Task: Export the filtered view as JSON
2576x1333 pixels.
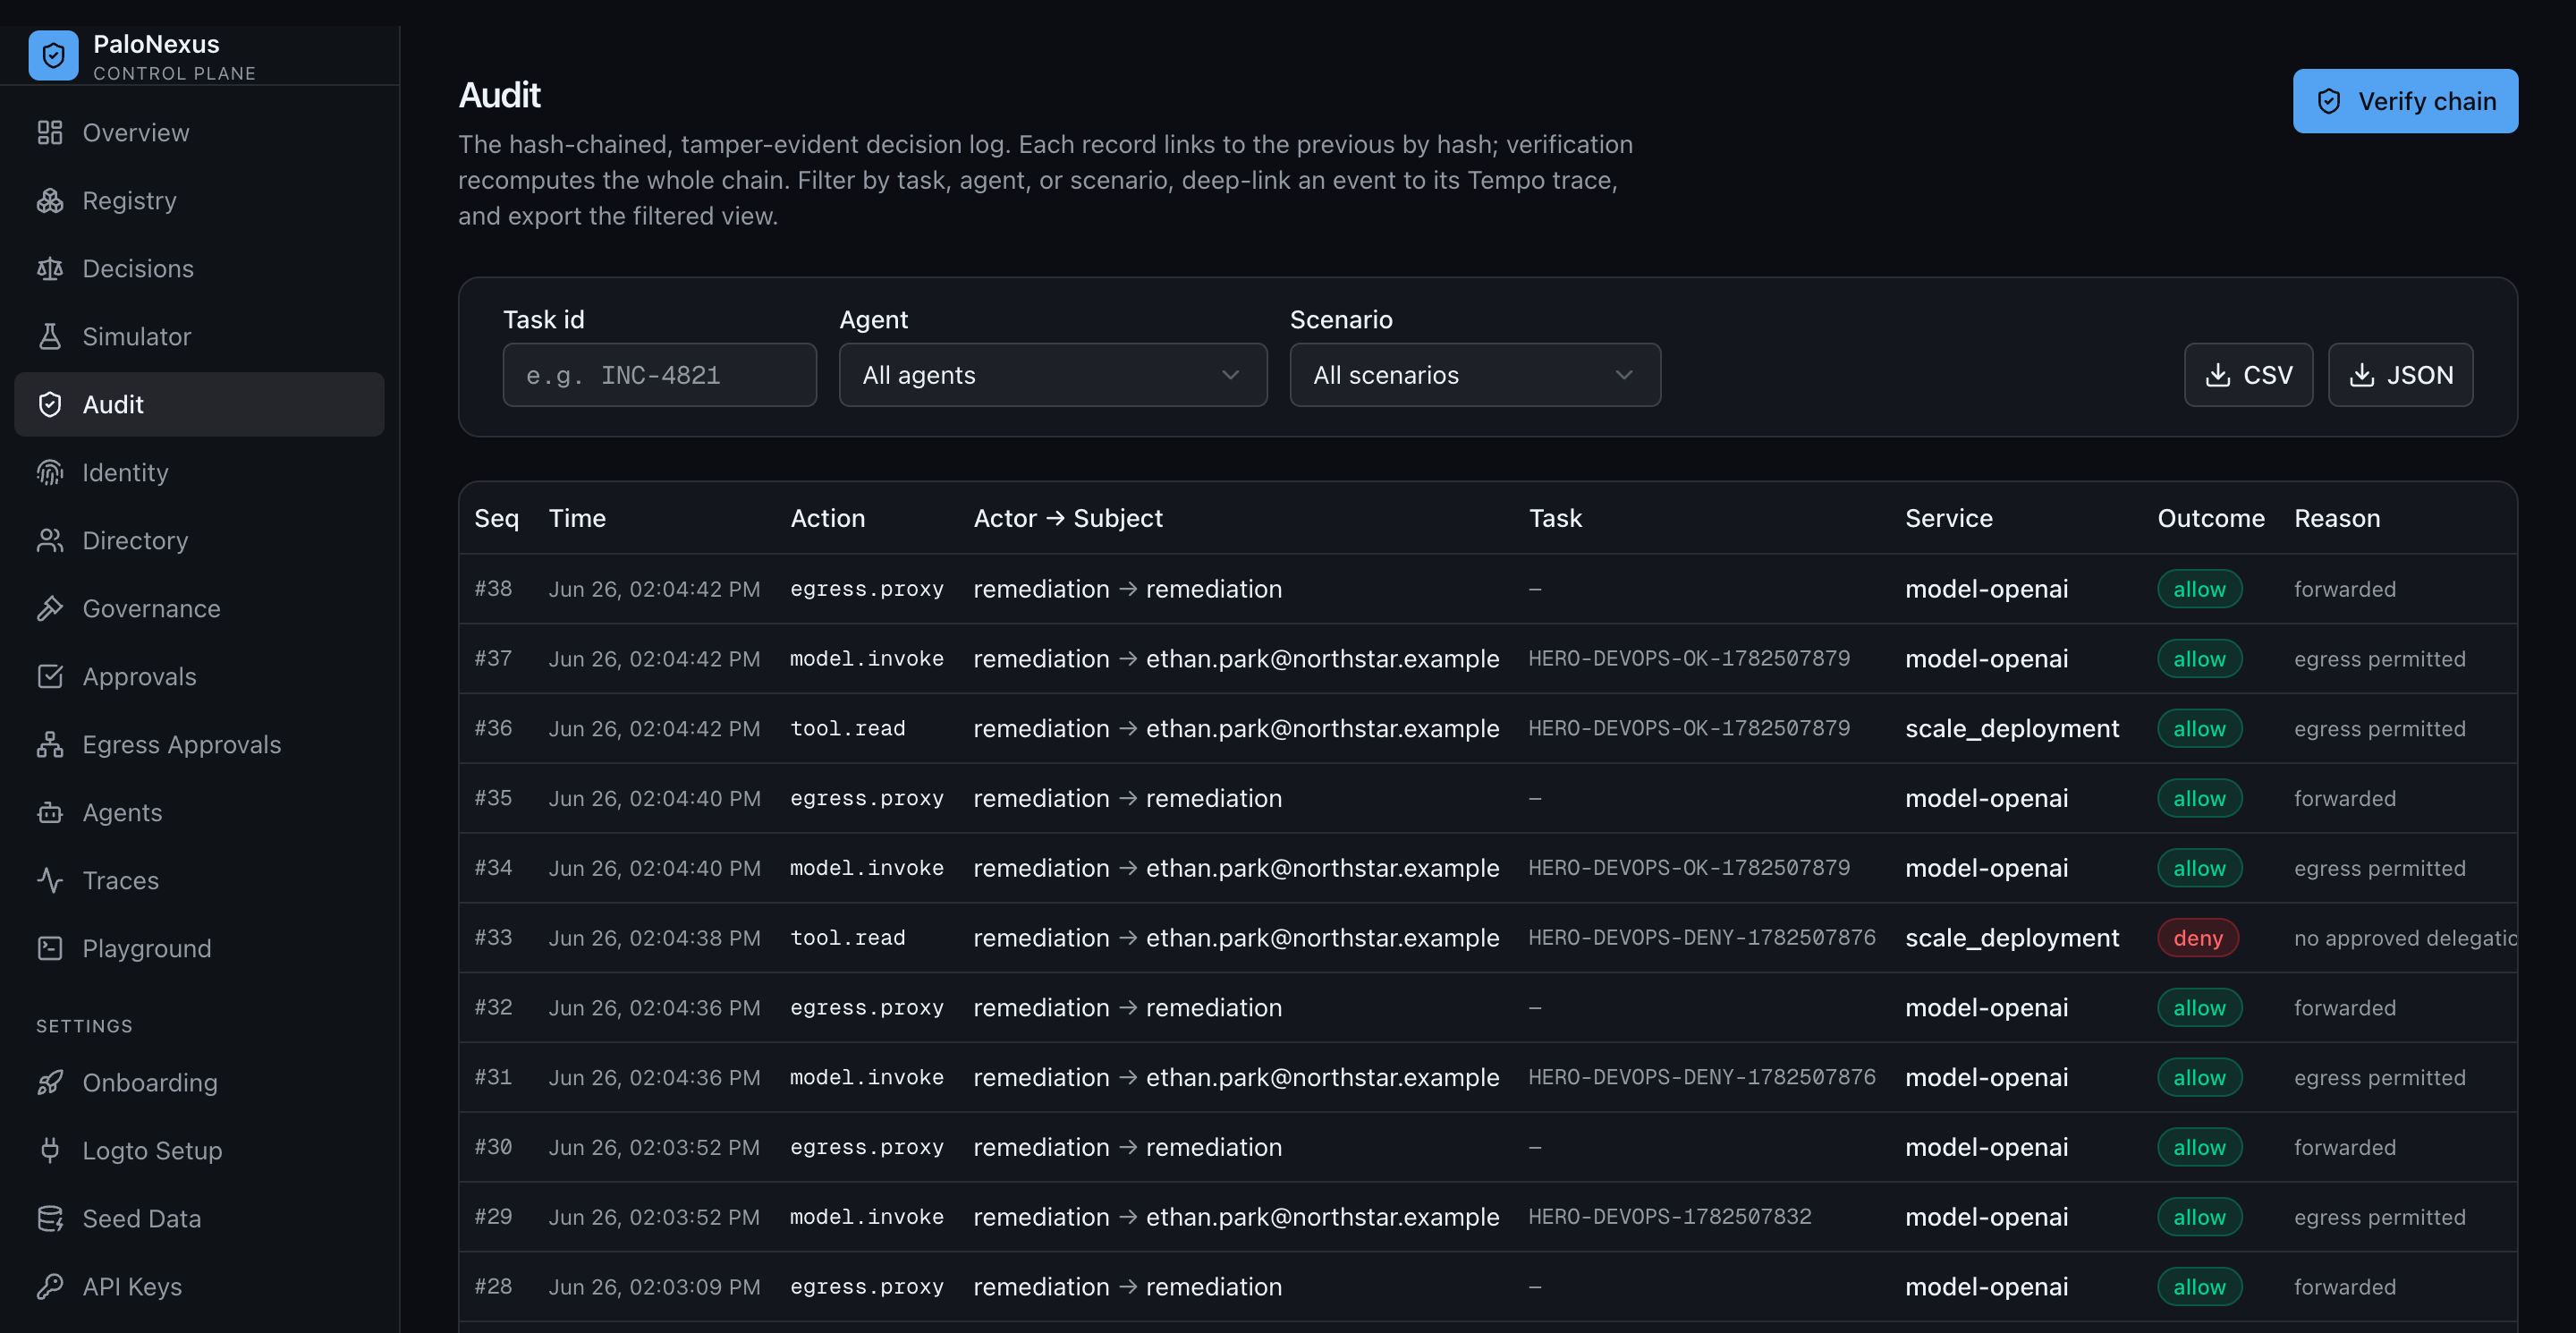Action: pos(2400,375)
